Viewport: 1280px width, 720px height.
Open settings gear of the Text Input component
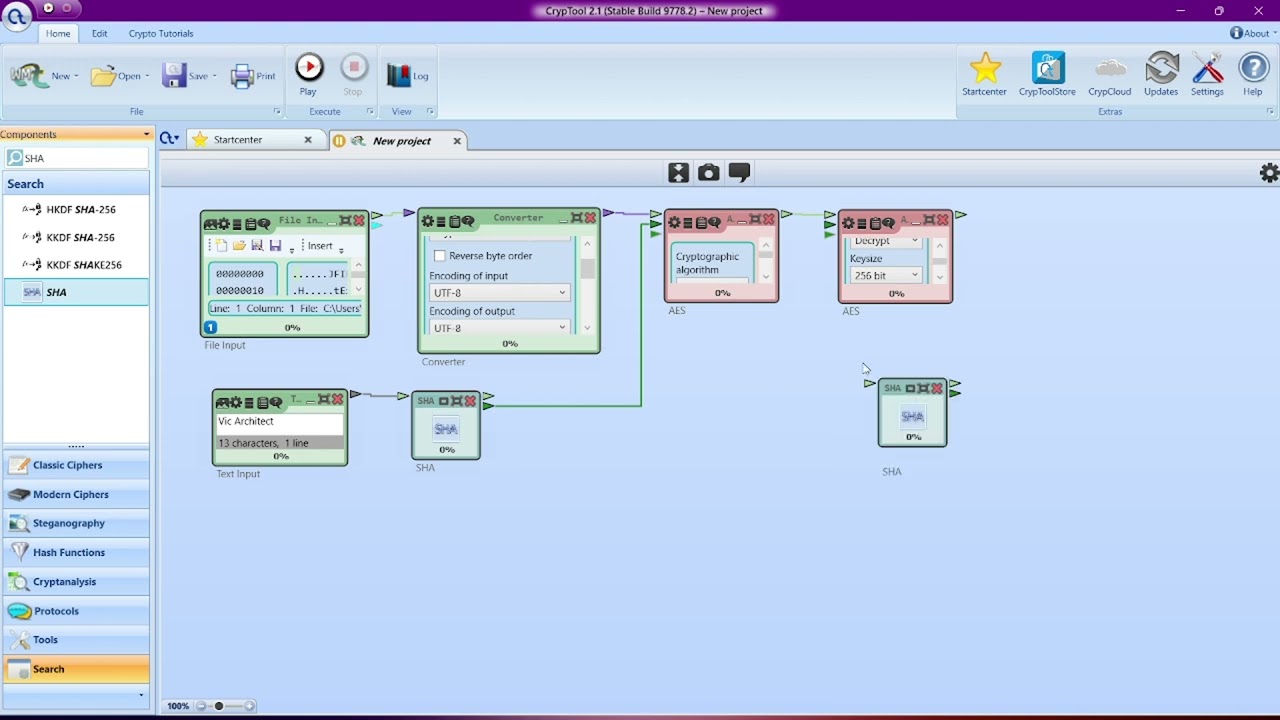point(235,403)
